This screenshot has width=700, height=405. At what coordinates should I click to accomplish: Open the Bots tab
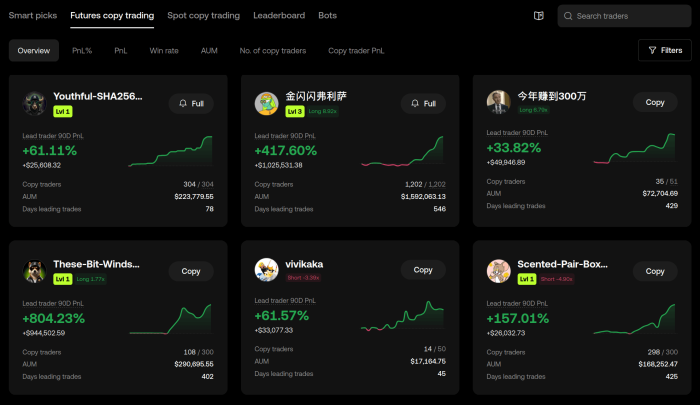(x=328, y=16)
